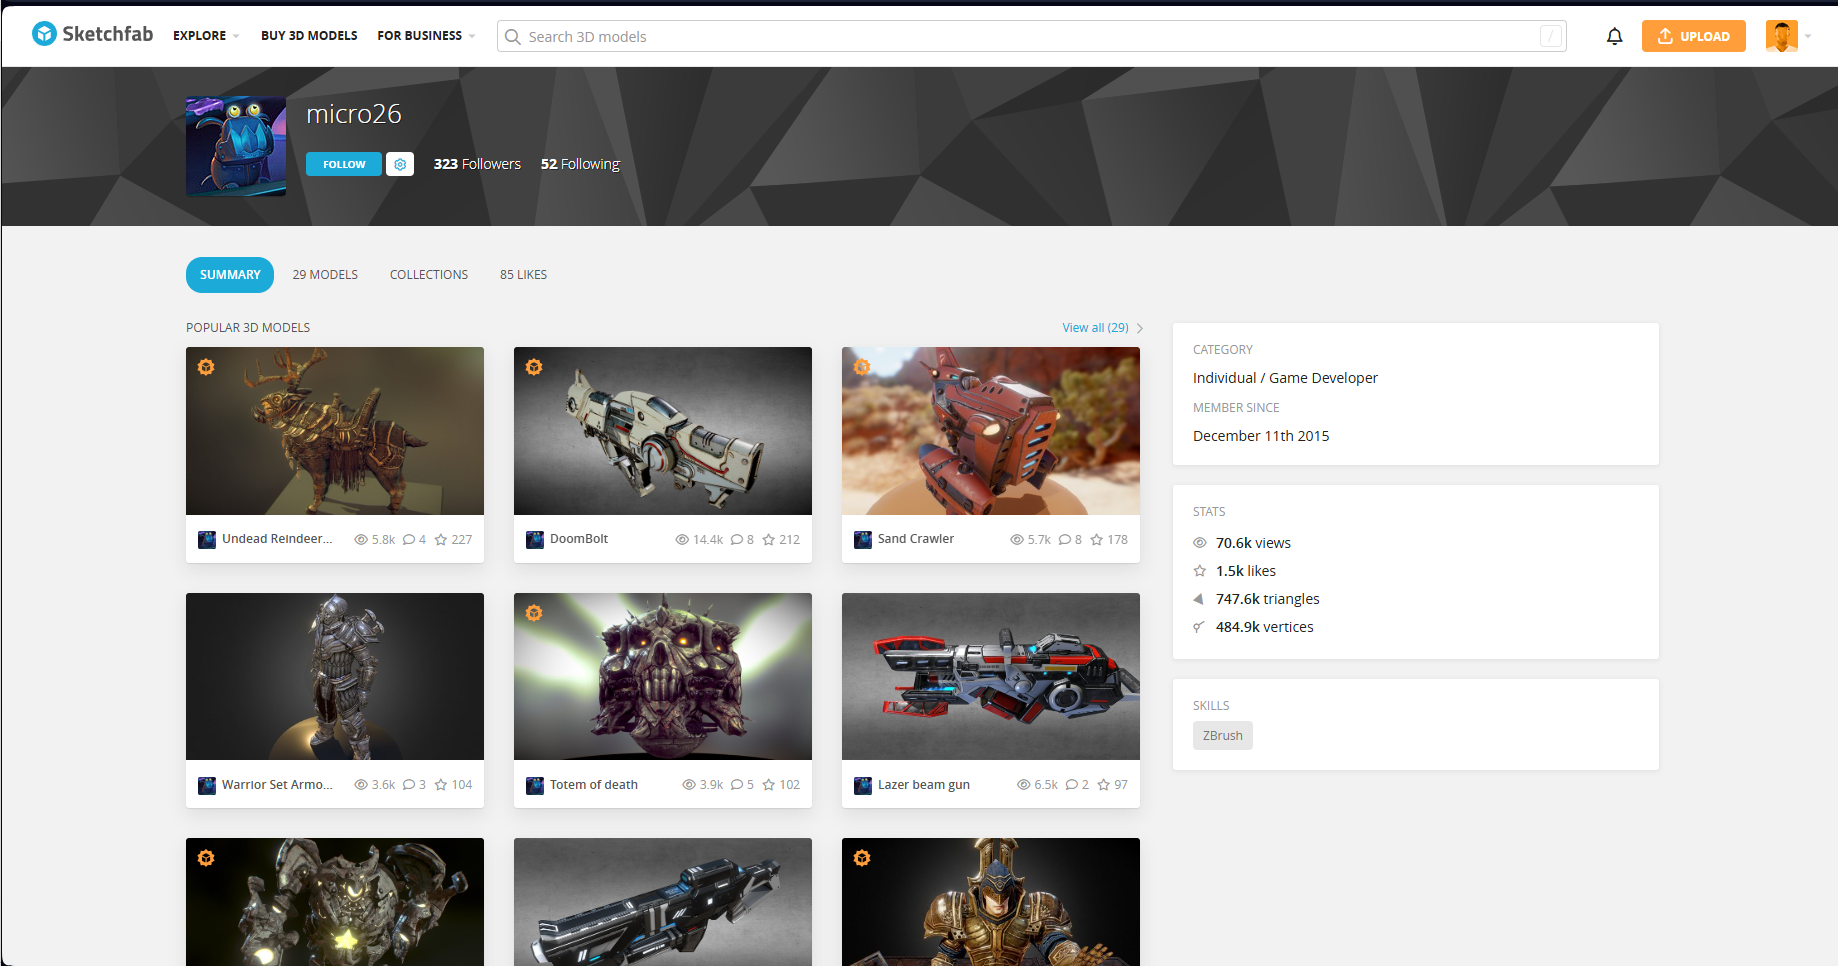Switch to the 85 Likes tab

pyautogui.click(x=523, y=275)
